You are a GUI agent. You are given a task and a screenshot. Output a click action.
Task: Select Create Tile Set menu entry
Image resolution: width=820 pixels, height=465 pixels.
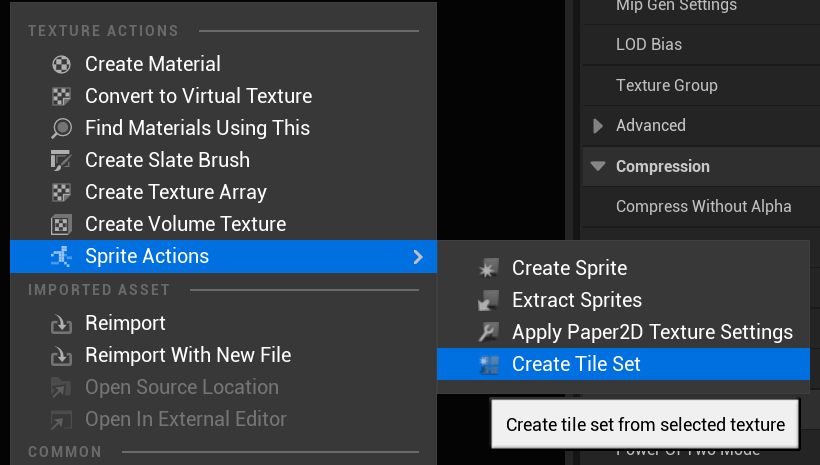point(576,364)
